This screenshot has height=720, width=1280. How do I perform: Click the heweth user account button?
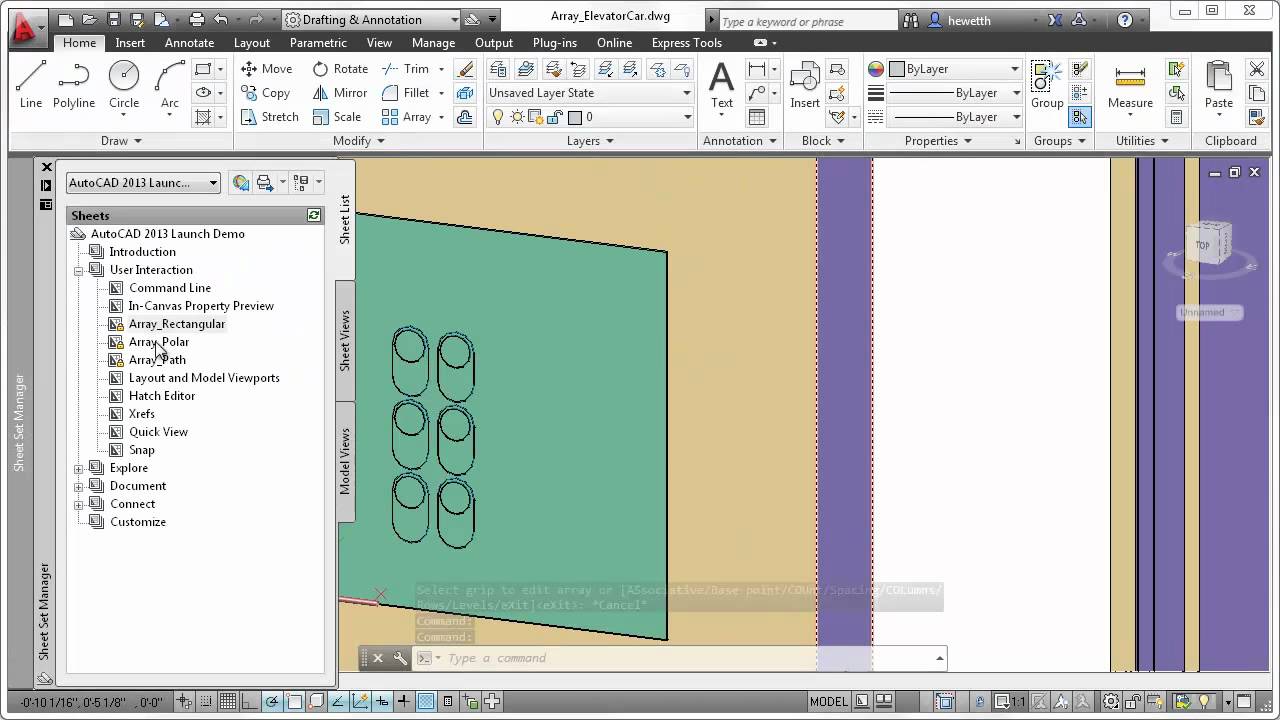point(960,20)
